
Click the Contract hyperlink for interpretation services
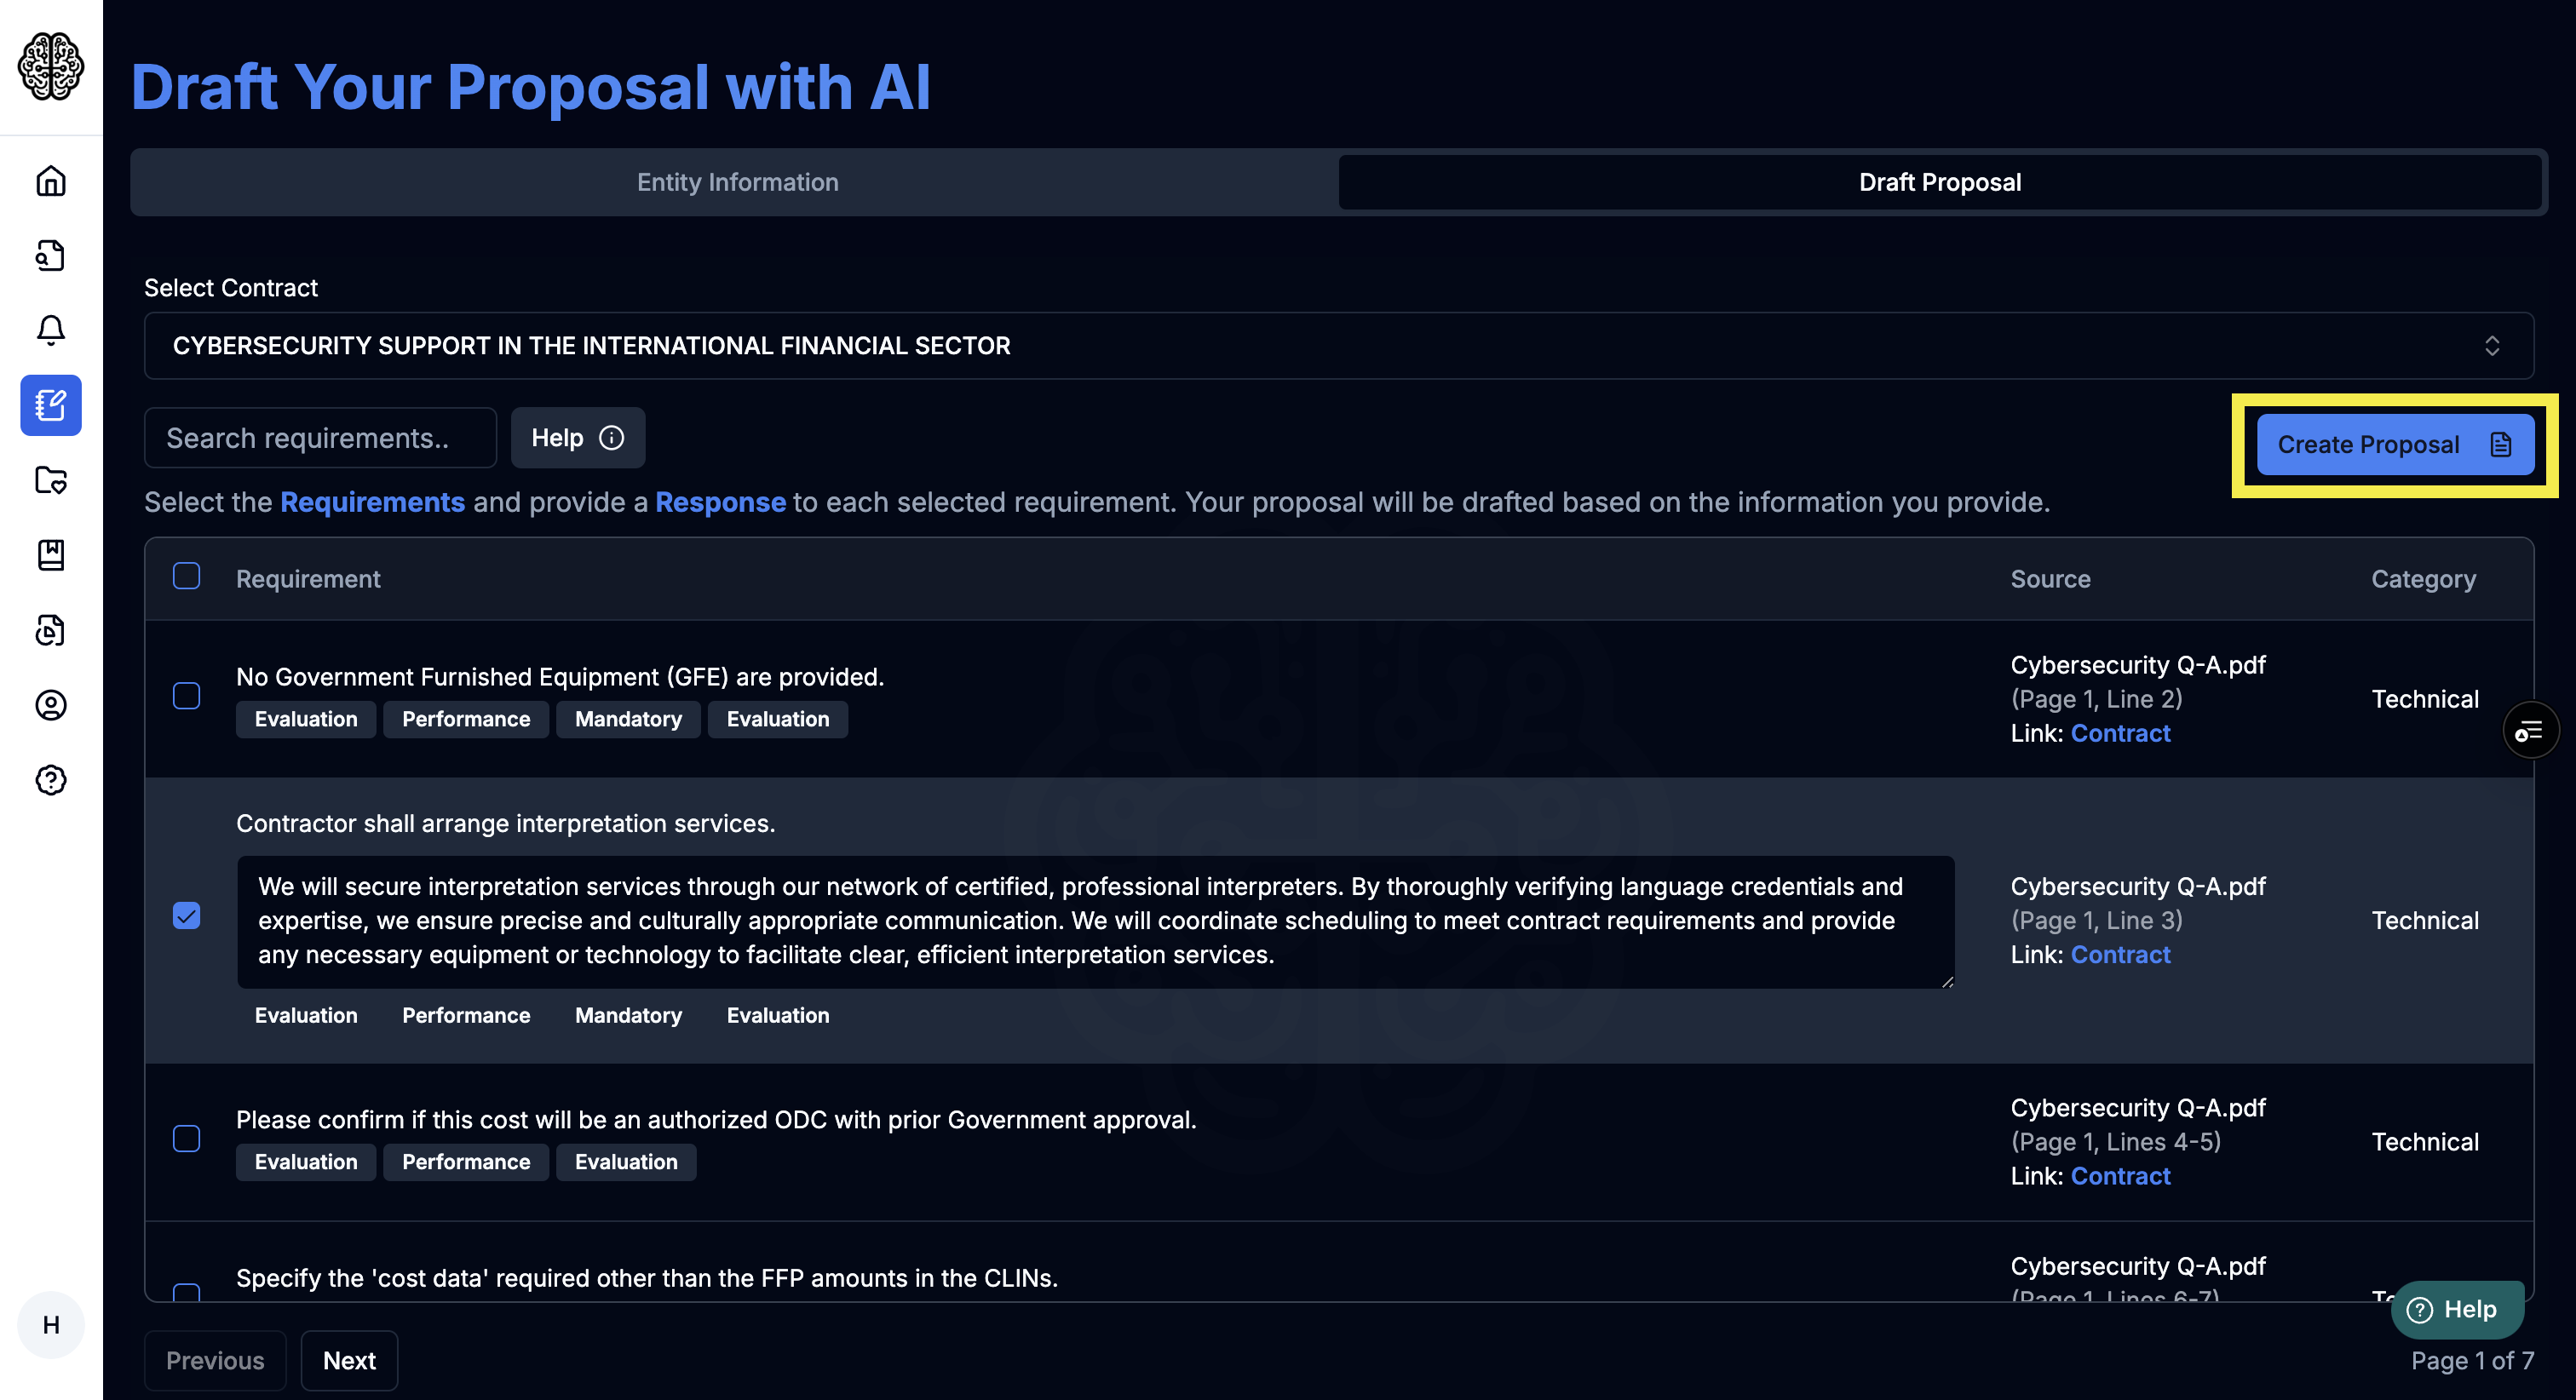tap(2119, 954)
